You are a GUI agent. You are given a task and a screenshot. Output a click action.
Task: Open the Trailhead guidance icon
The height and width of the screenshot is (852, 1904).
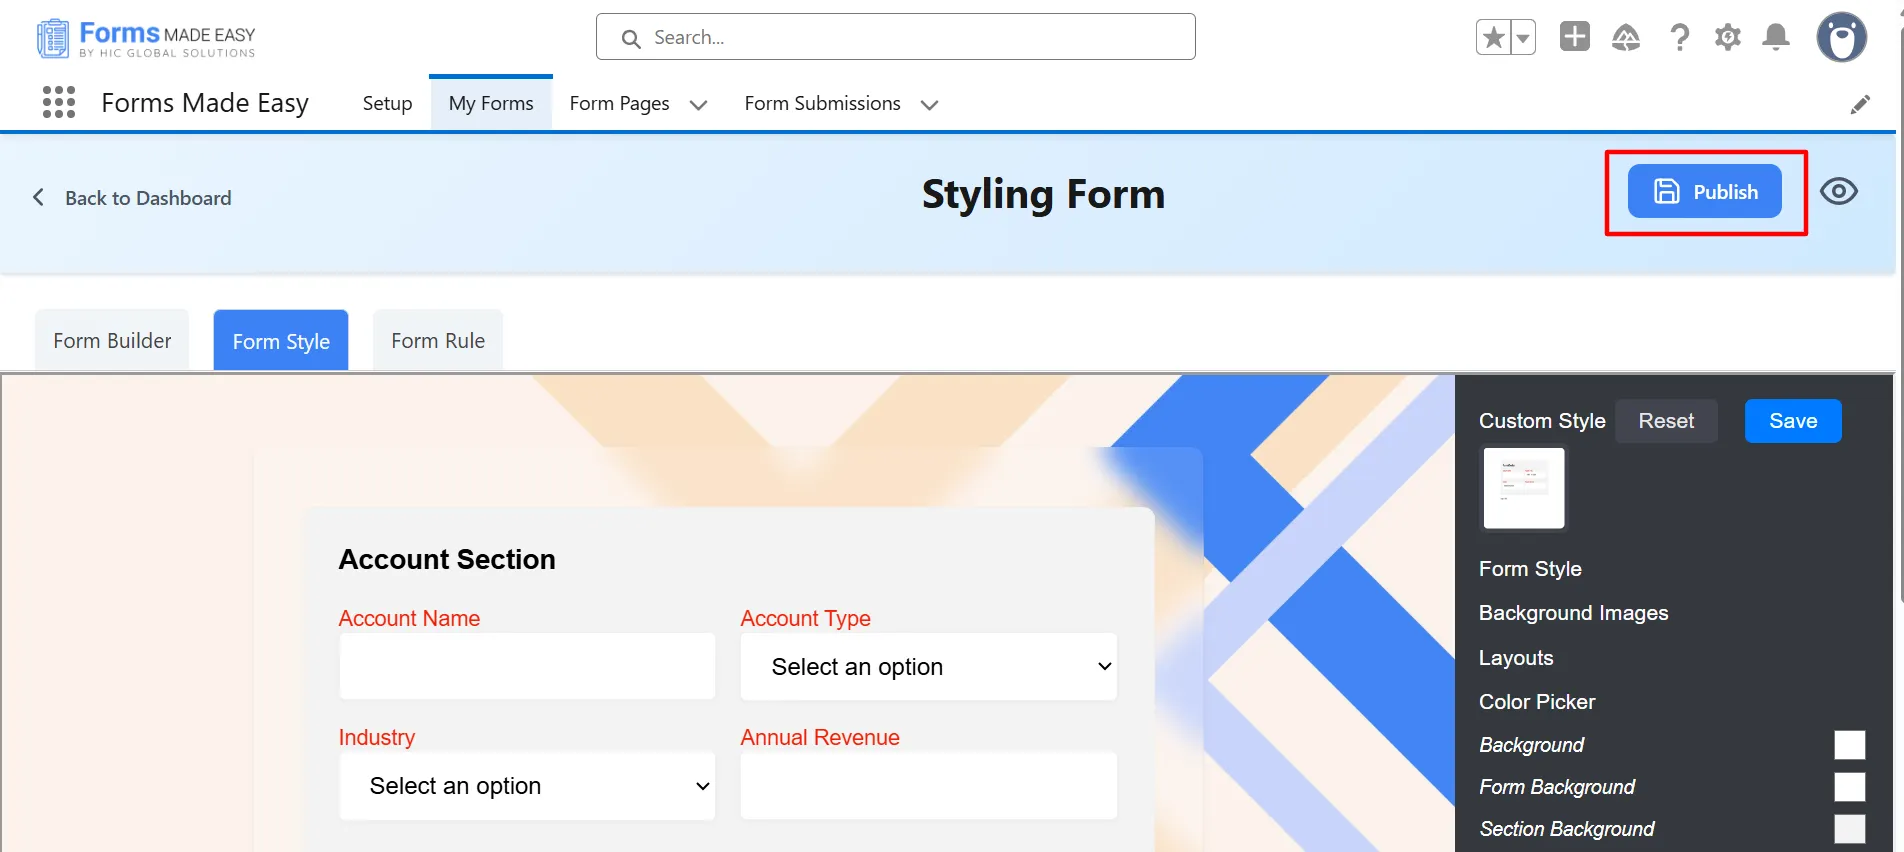pyautogui.click(x=1626, y=38)
